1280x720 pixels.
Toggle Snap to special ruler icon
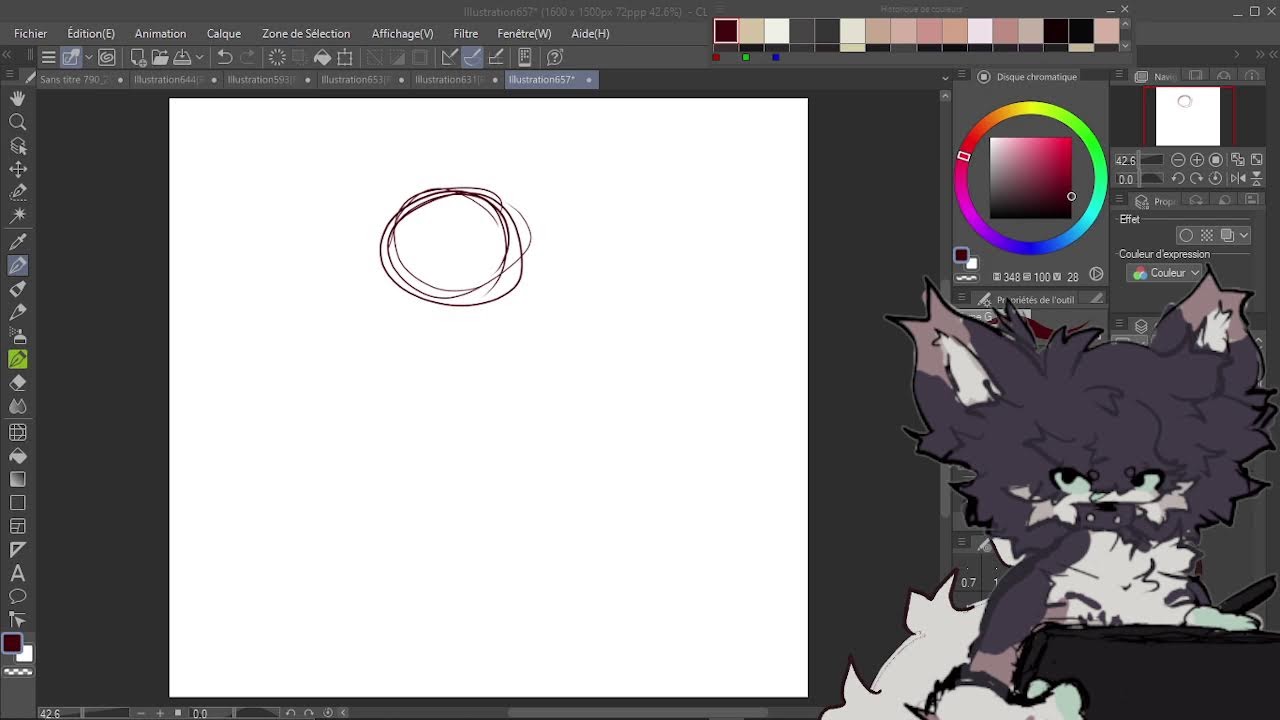[473, 57]
